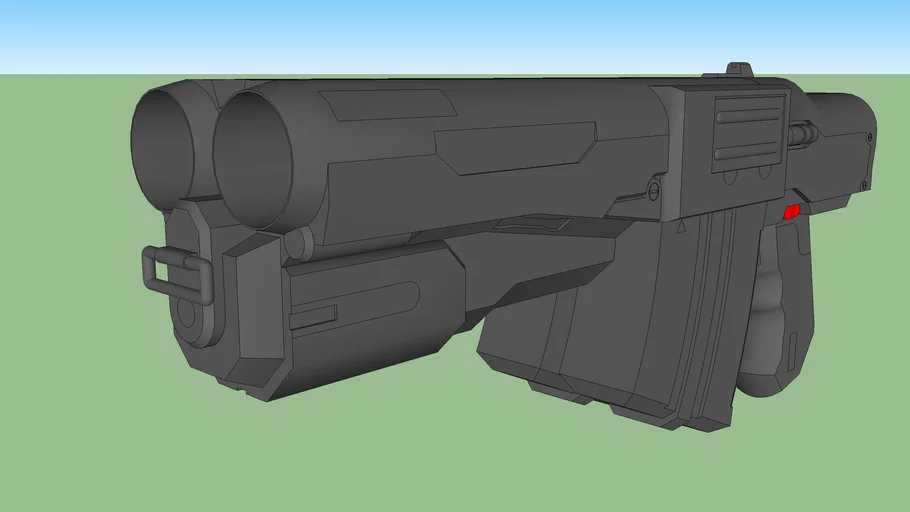Image resolution: width=910 pixels, height=512 pixels.
Task: Click the blue sky background
Action: point(450,35)
